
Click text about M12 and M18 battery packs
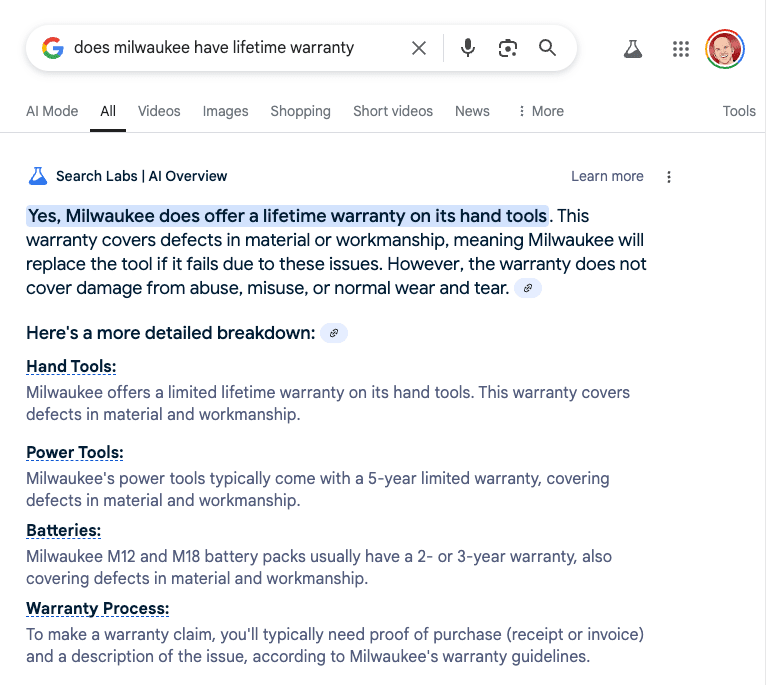[319, 567]
